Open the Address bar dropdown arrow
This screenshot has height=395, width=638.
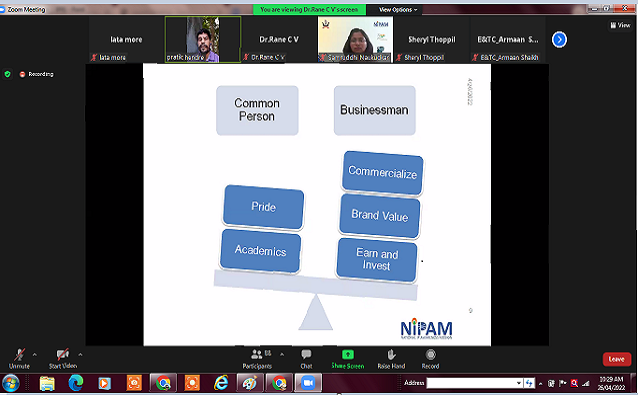click(x=519, y=383)
